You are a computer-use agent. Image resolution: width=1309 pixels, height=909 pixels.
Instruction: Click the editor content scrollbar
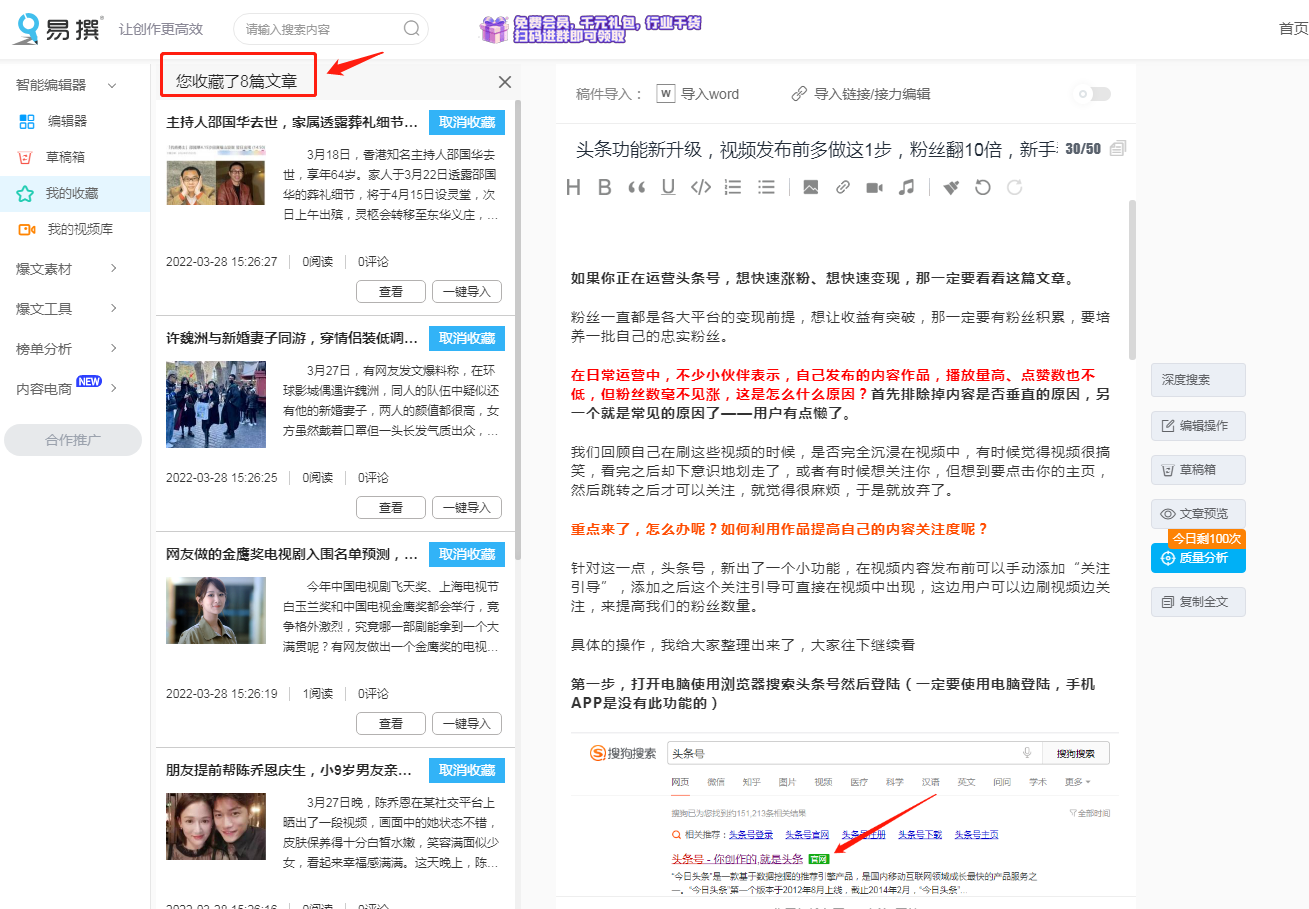[x=1132, y=280]
